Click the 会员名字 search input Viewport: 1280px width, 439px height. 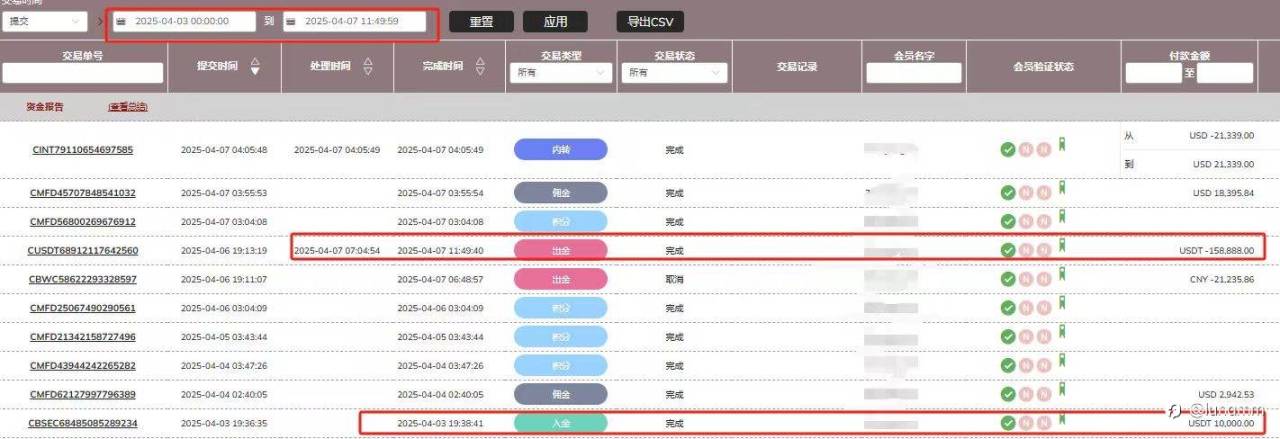coord(914,73)
